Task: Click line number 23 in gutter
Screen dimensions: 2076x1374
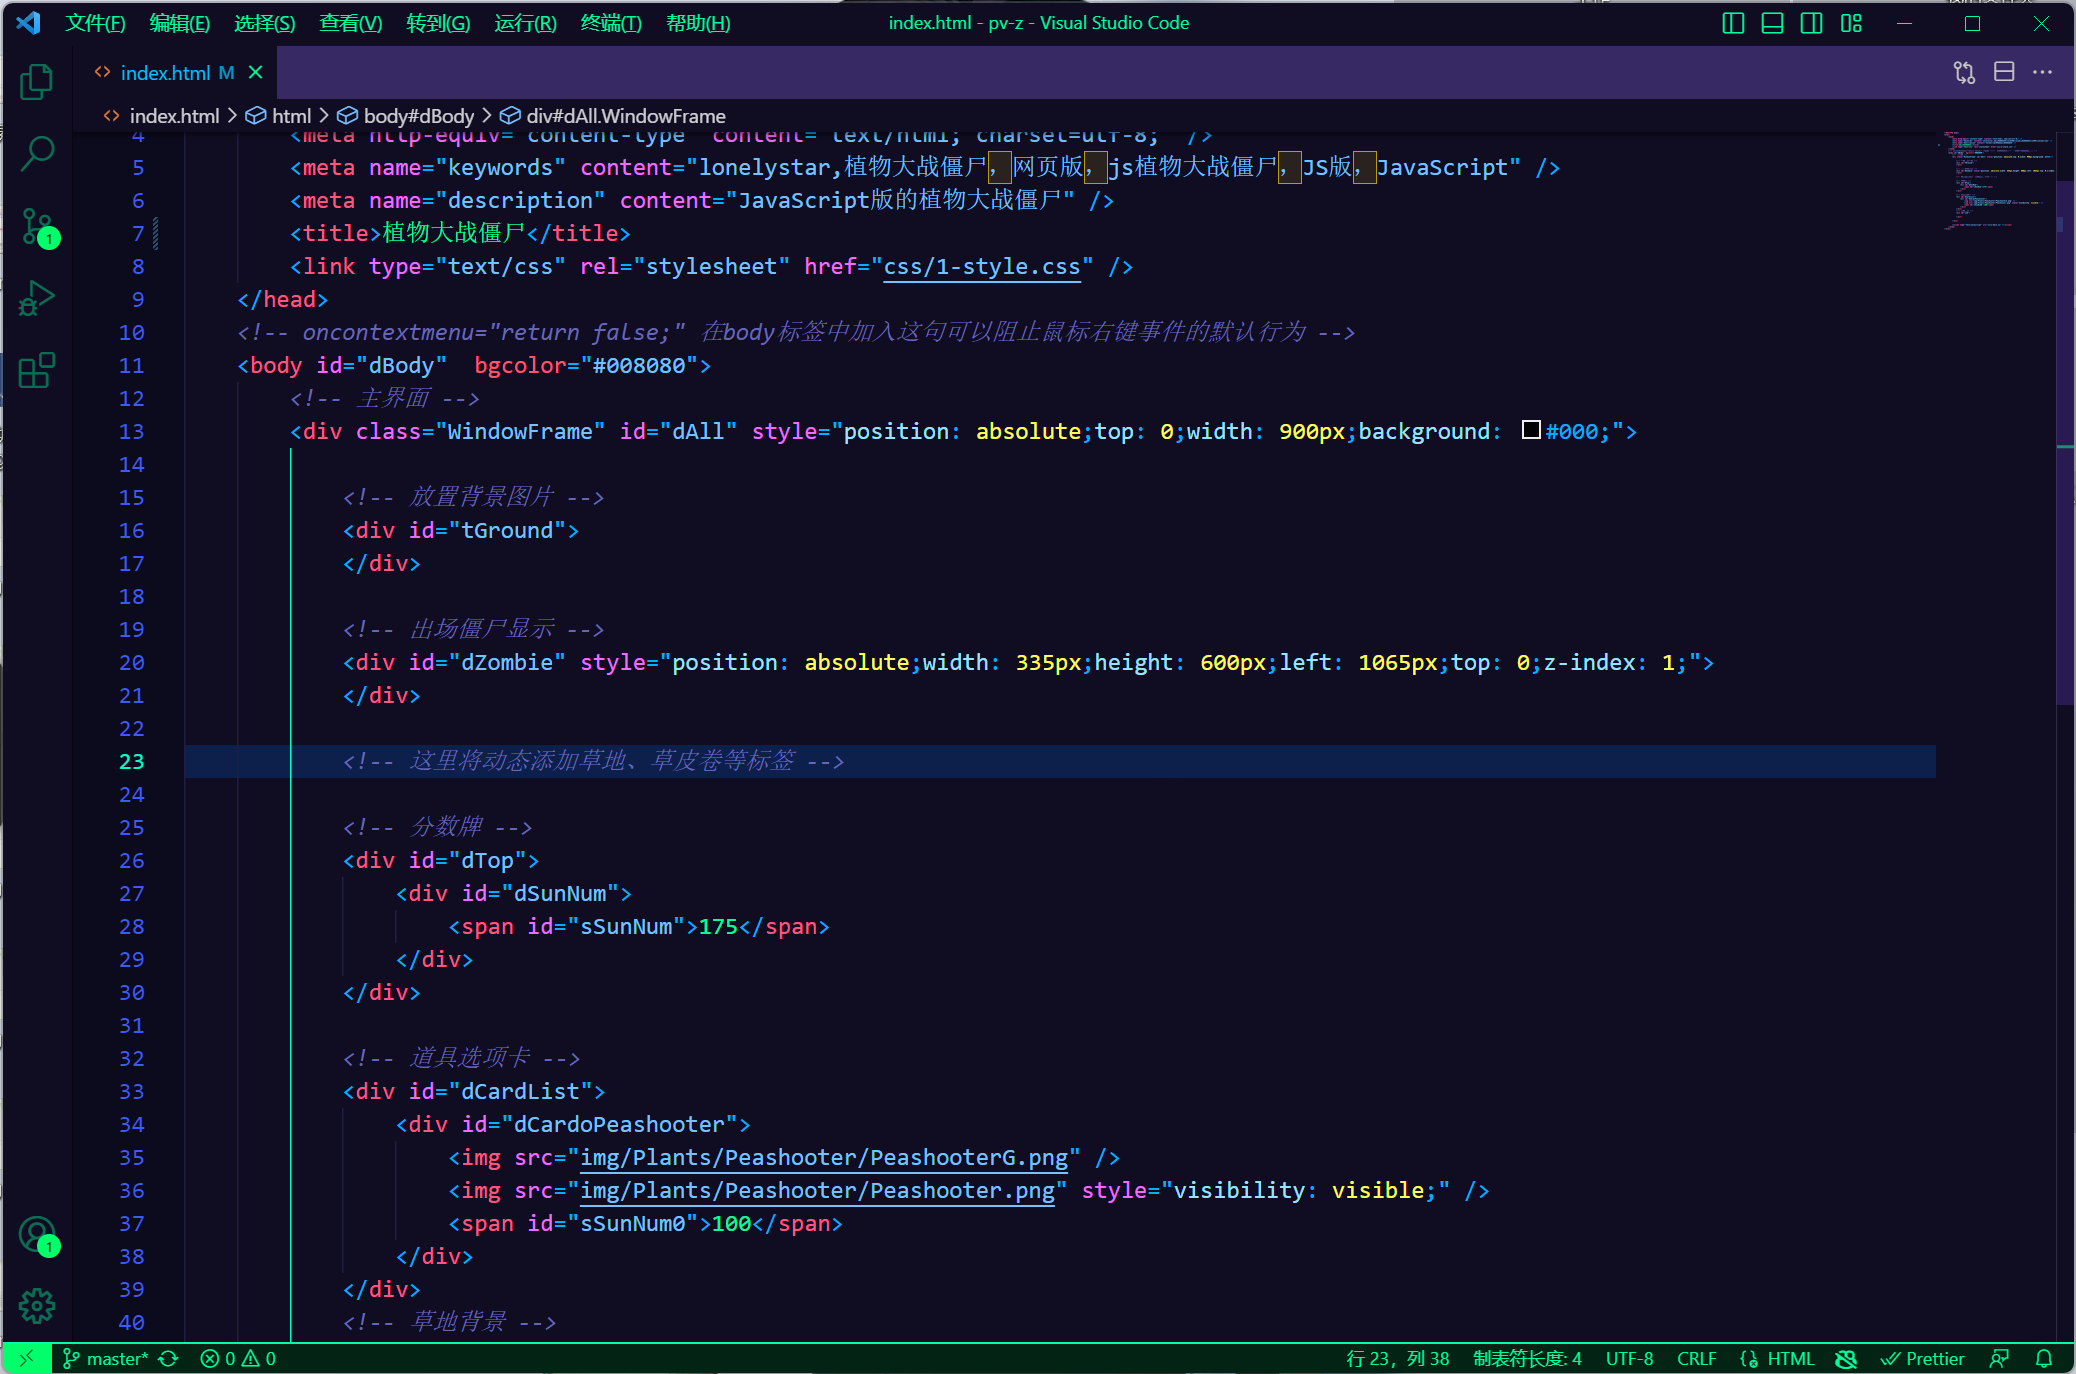Action: click(x=131, y=762)
